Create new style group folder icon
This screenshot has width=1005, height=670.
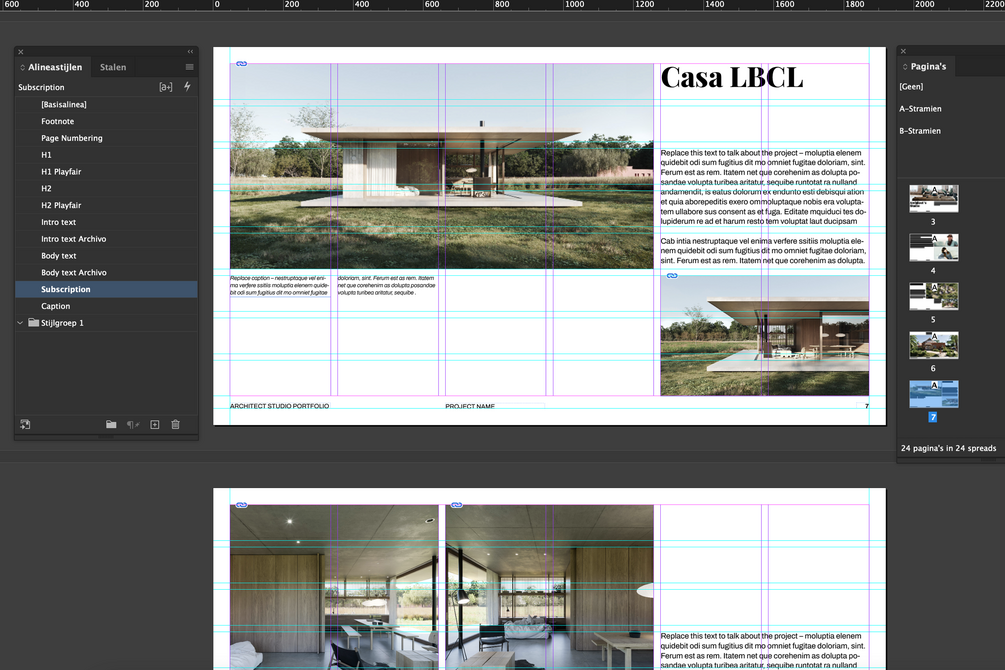coord(111,424)
